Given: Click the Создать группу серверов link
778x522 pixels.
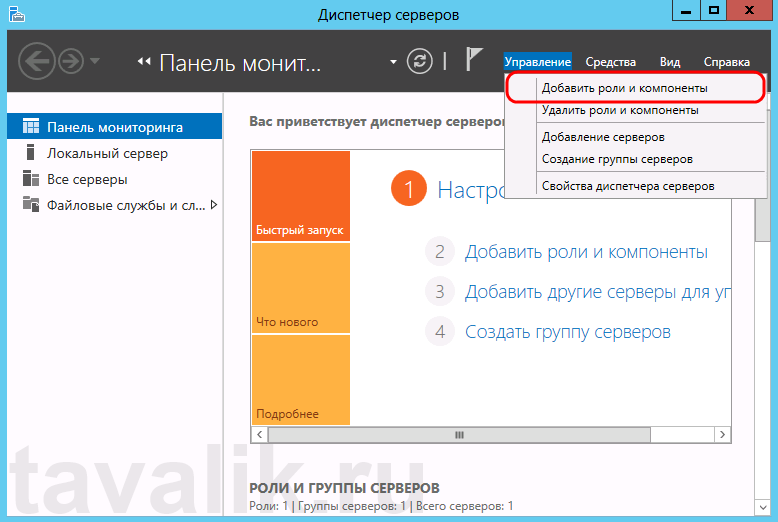Looking at the screenshot, I should 567,332.
